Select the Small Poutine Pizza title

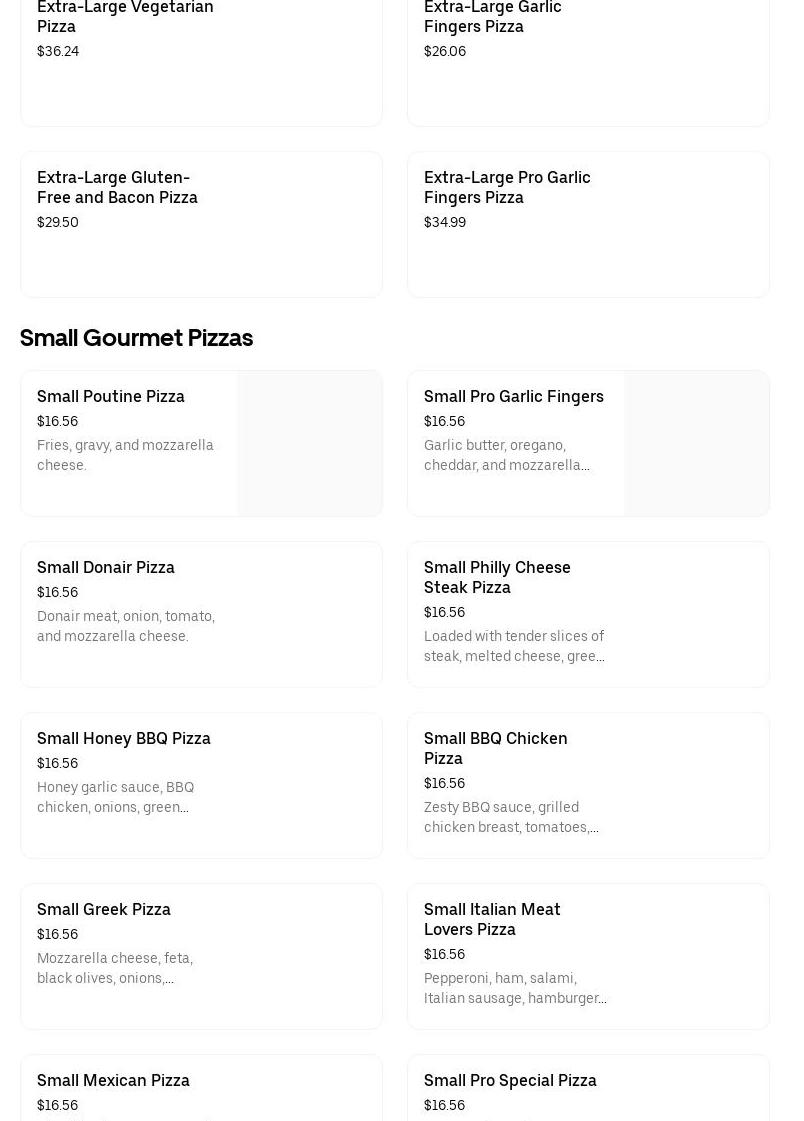pyautogui.click(x=111, y=396)
